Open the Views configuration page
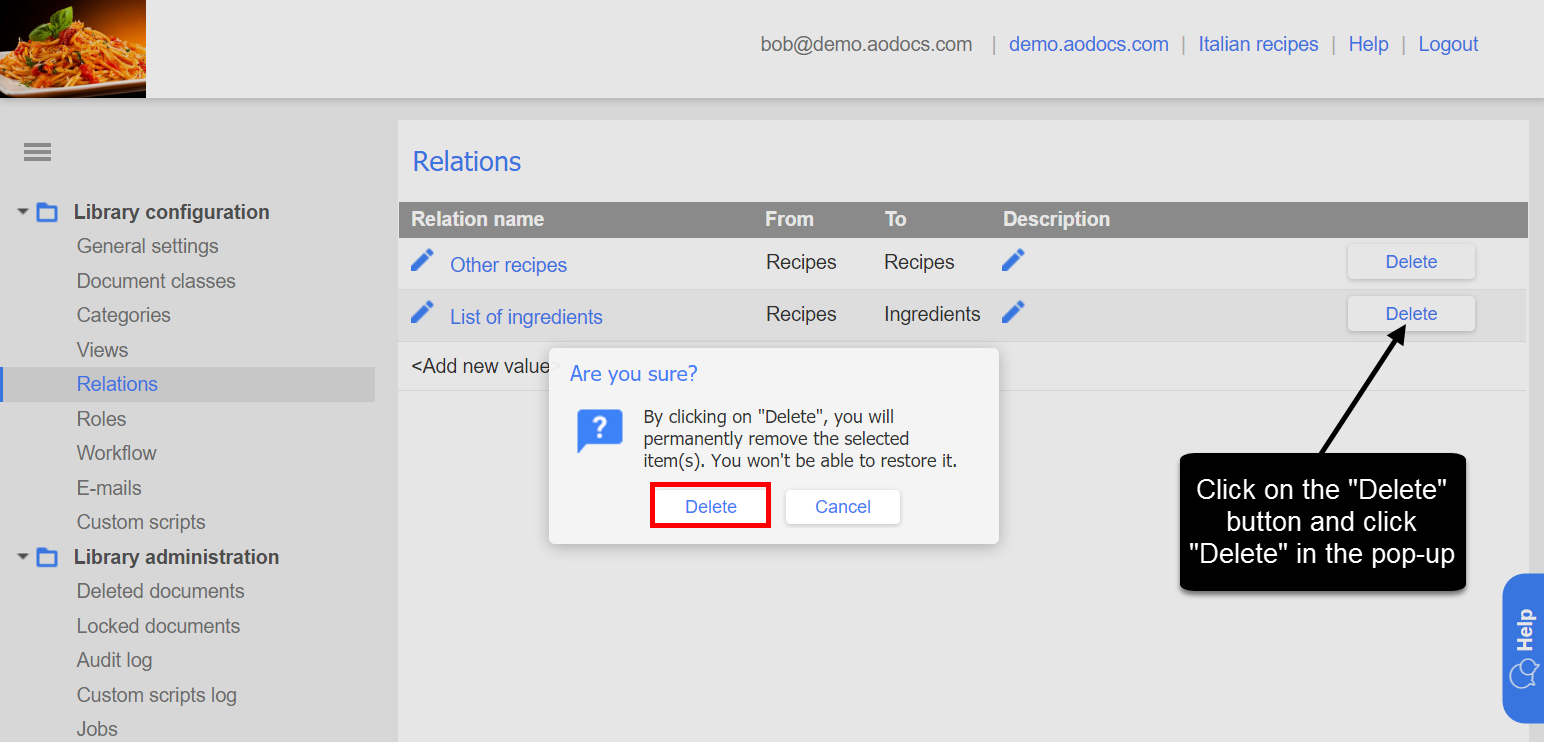 (102, 350)
